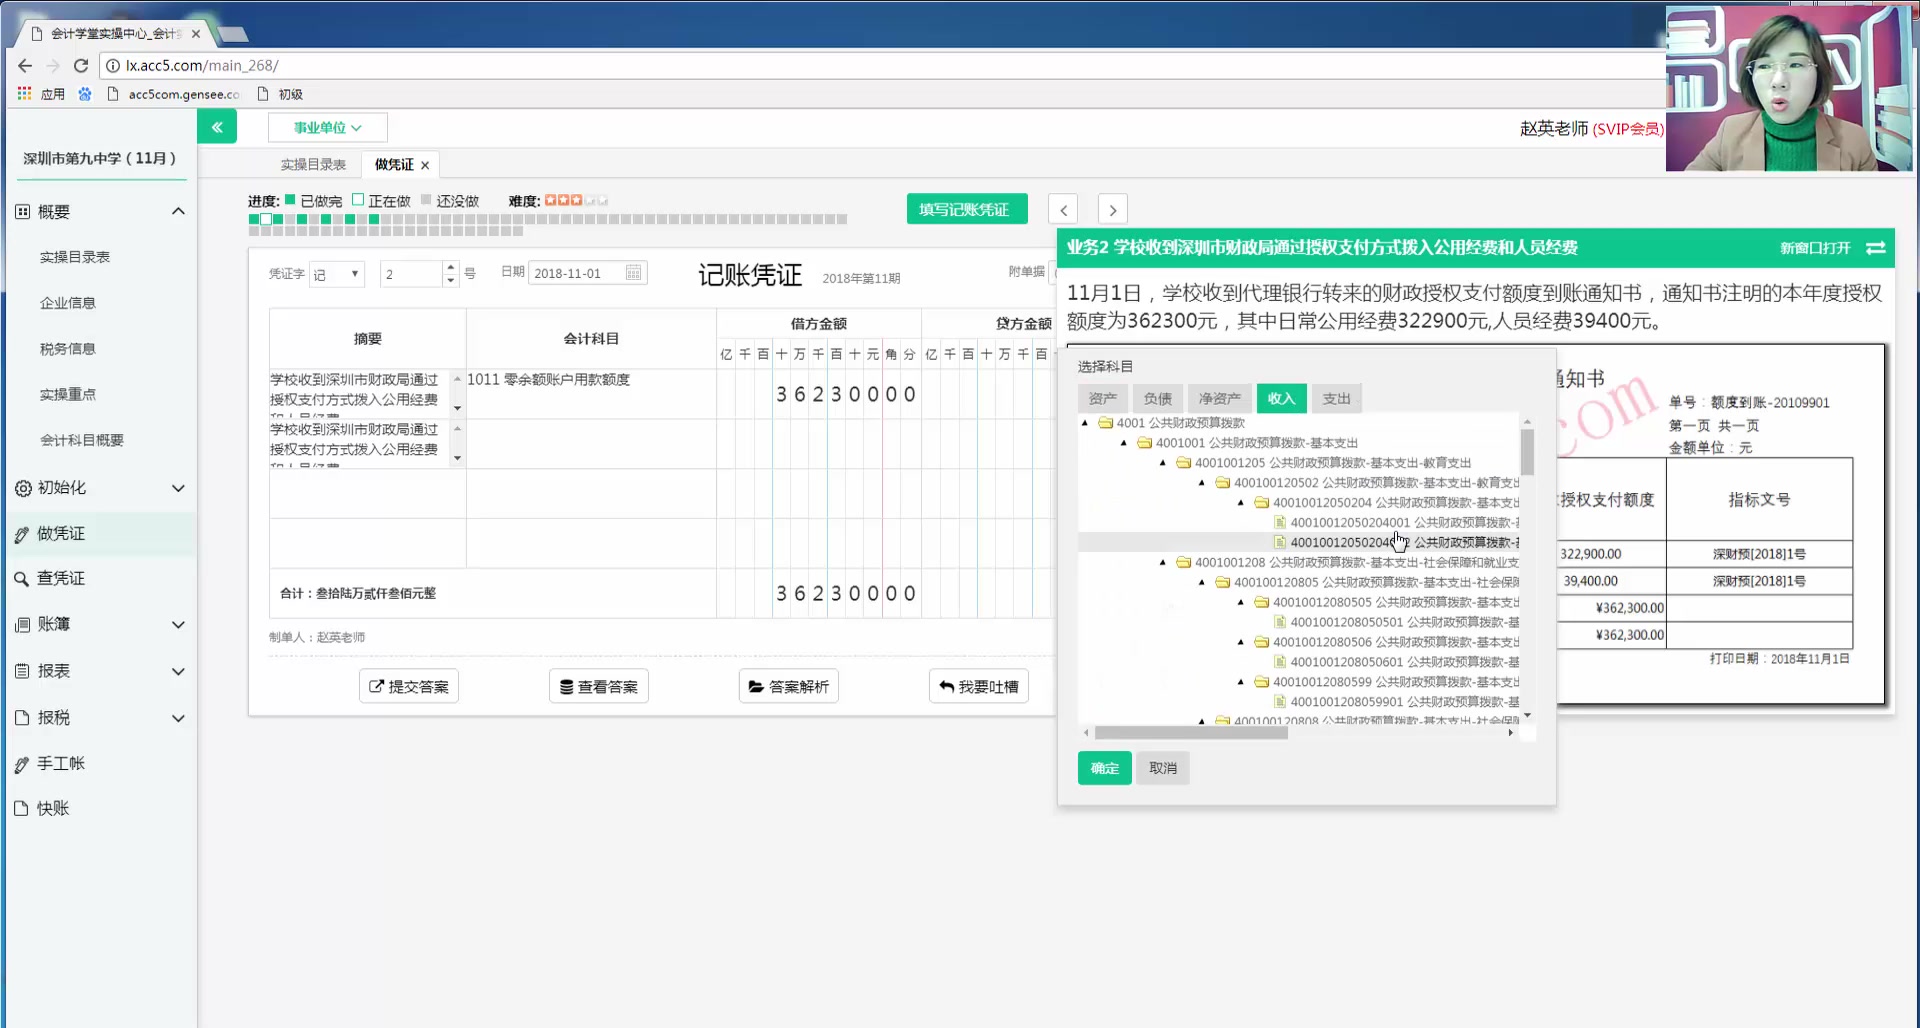This screenshot has width=1920, height=1028.
Task: Click the 快账 file icon
Action: click(22, 809)
